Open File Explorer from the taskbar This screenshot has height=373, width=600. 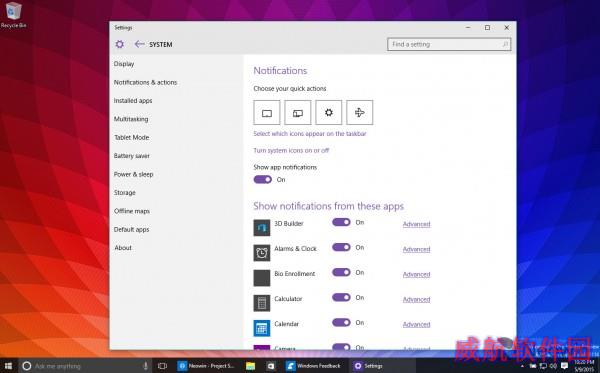point(251,366)
